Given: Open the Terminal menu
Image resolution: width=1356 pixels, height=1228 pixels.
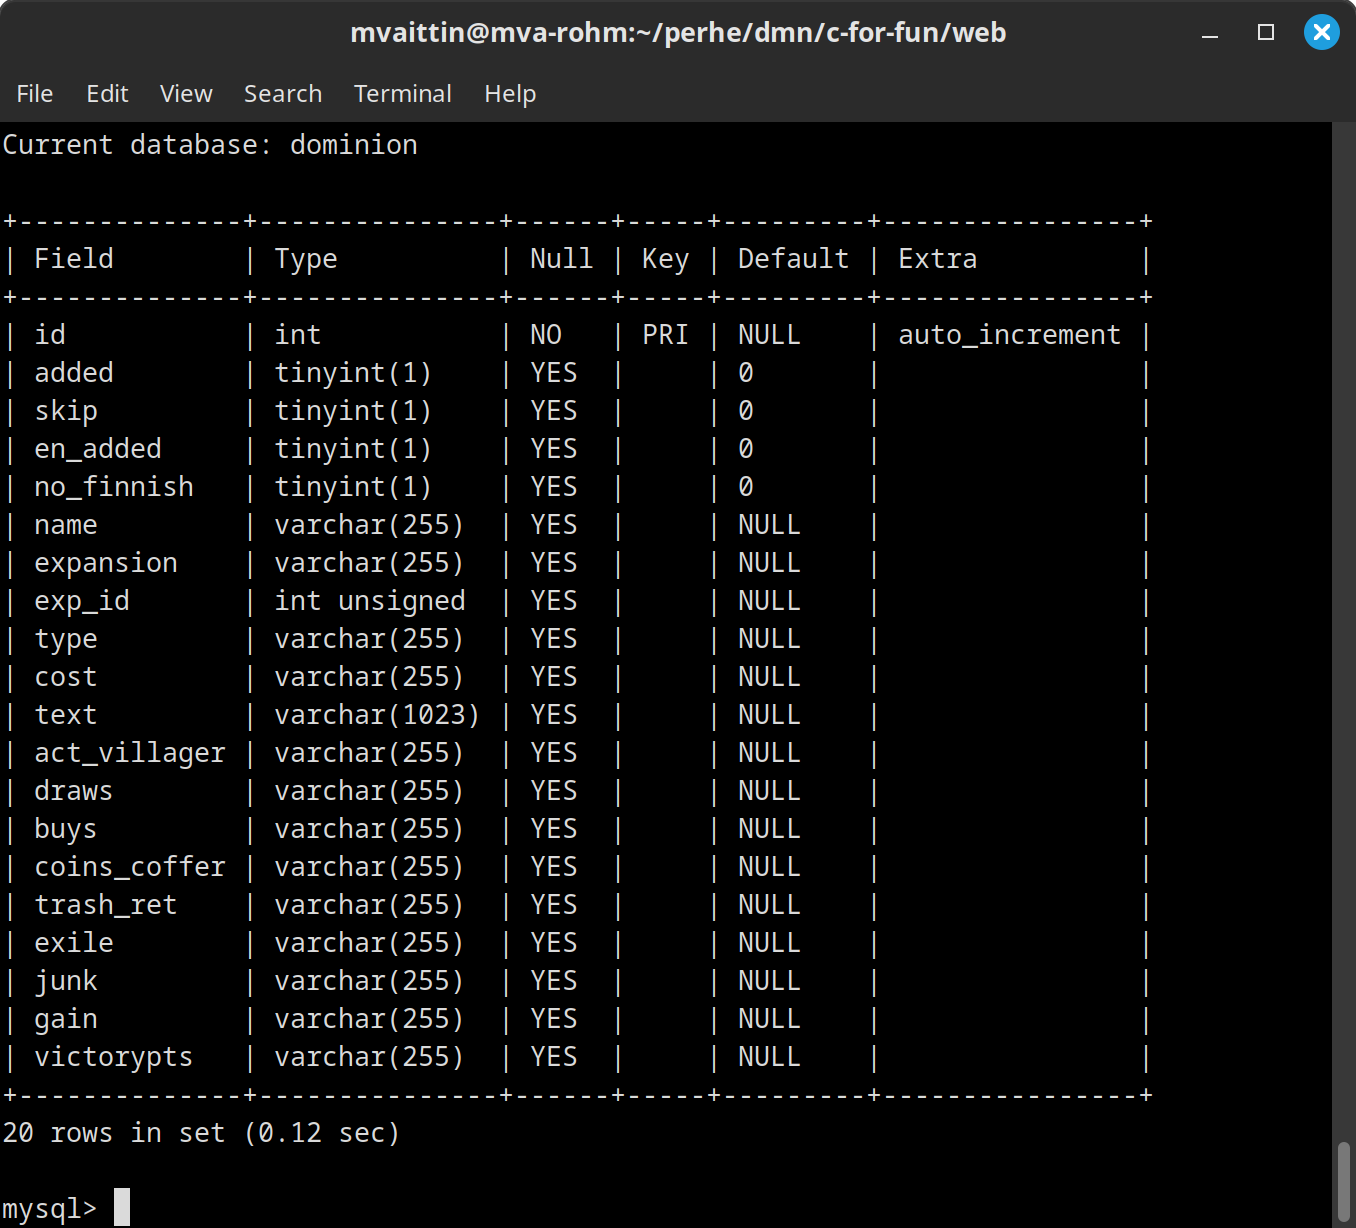Looking at the screenshot, I should pyautogui.click(x=402, y=94).
